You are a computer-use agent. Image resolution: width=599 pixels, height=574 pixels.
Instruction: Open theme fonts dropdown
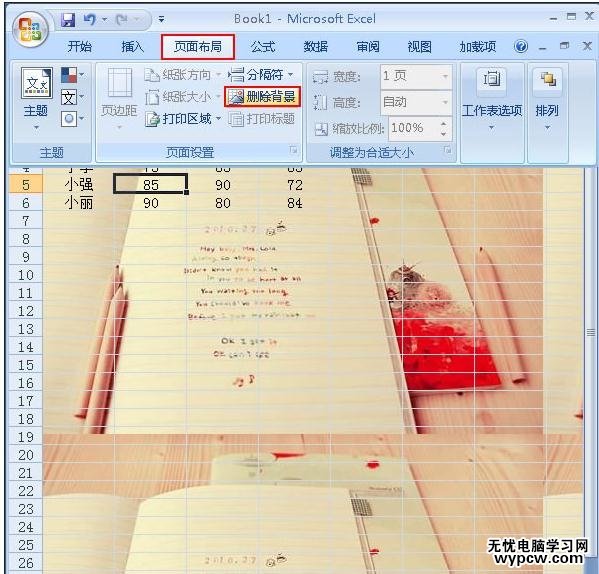pyautogui.click(x=72, y=97)
